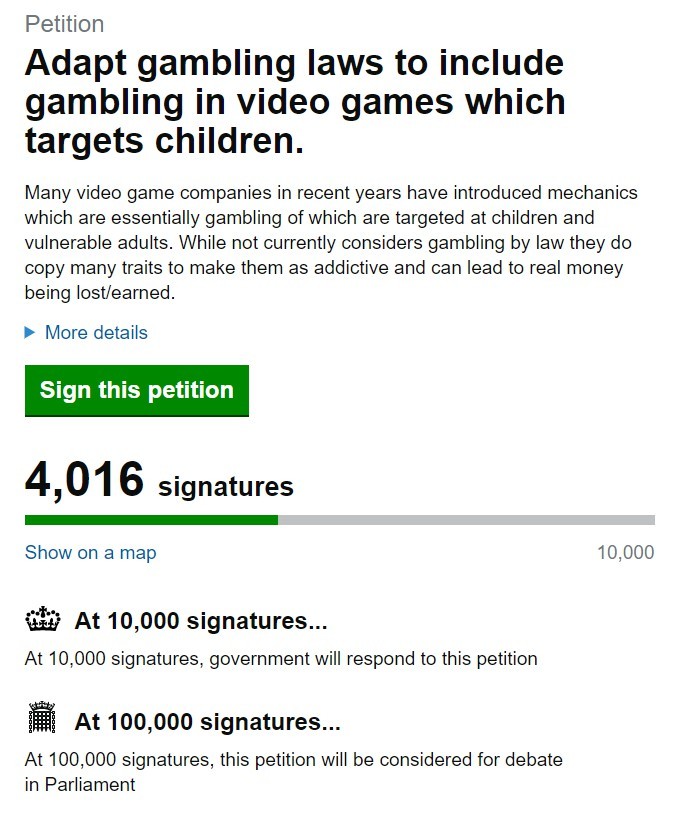Click the grey unfilled part of progress bar
This screenshot has height=815, width=674.
tap(467, 520)
